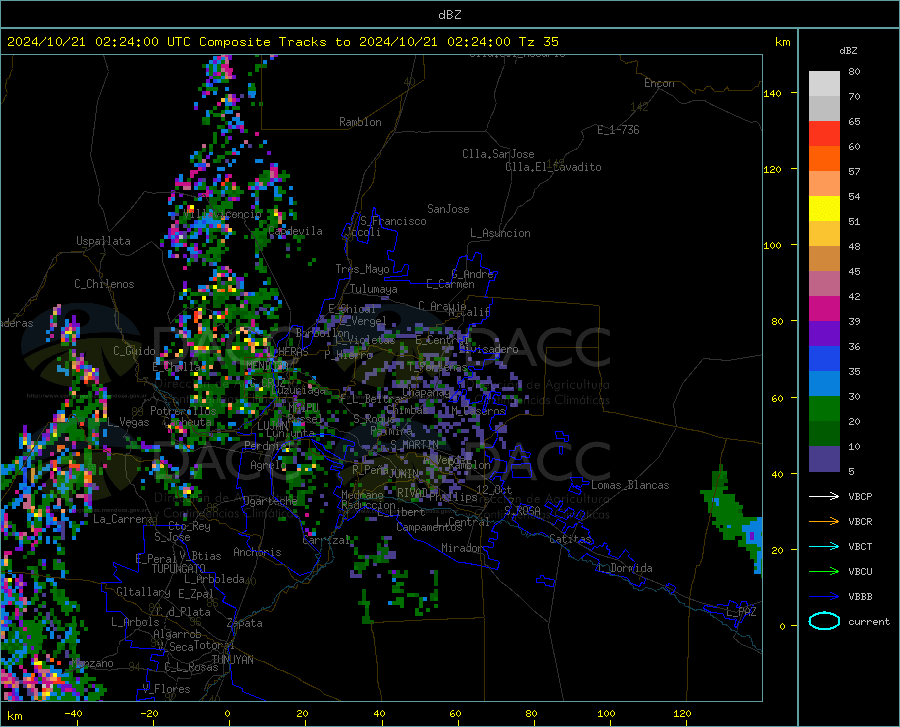Click the 'Potrerillos' map label
Screen dimensions: 900x727
(x=183, y=411)
